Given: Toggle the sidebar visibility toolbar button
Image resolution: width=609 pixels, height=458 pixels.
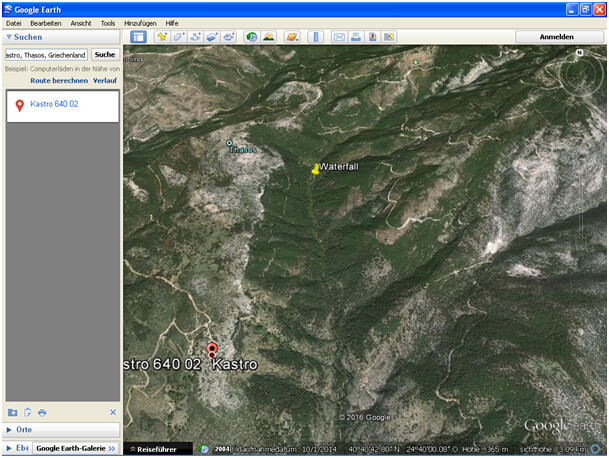Looking at the screenshot, I should click(x=138, y=37).
